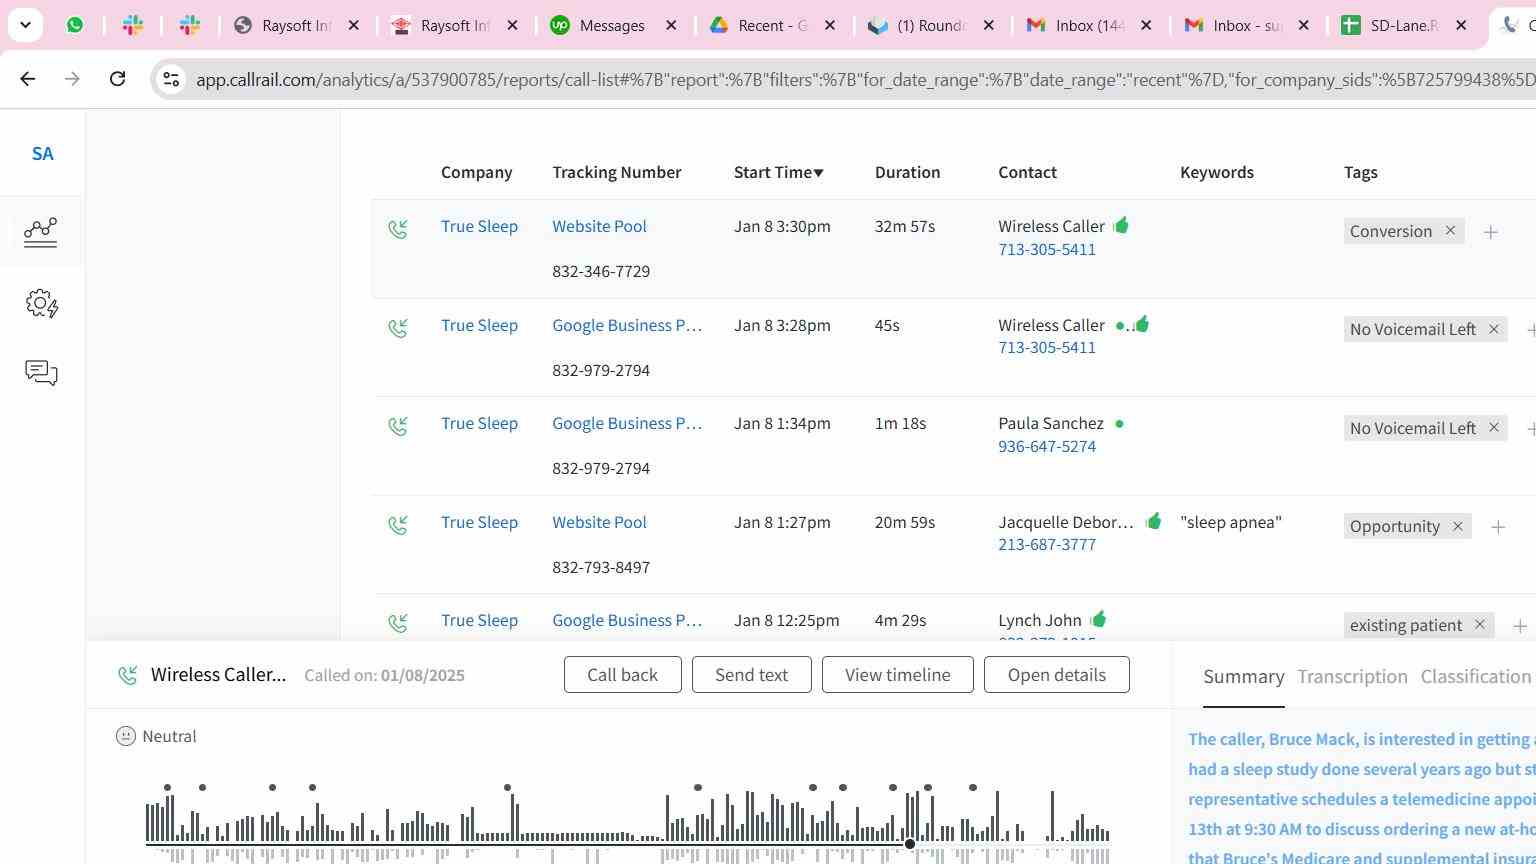Open Google Business P… link for Jan 8 1:34pm

click(x=627, y=424)
